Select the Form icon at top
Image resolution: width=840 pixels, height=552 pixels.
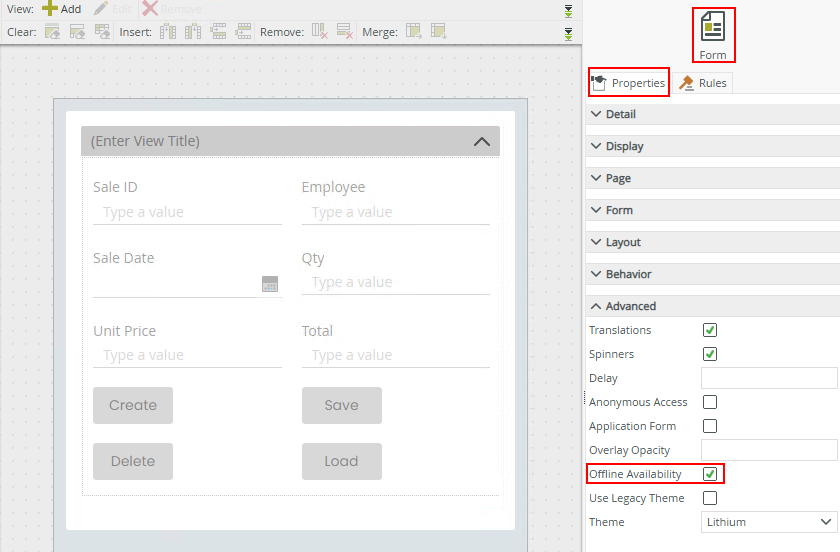(713, 35)
